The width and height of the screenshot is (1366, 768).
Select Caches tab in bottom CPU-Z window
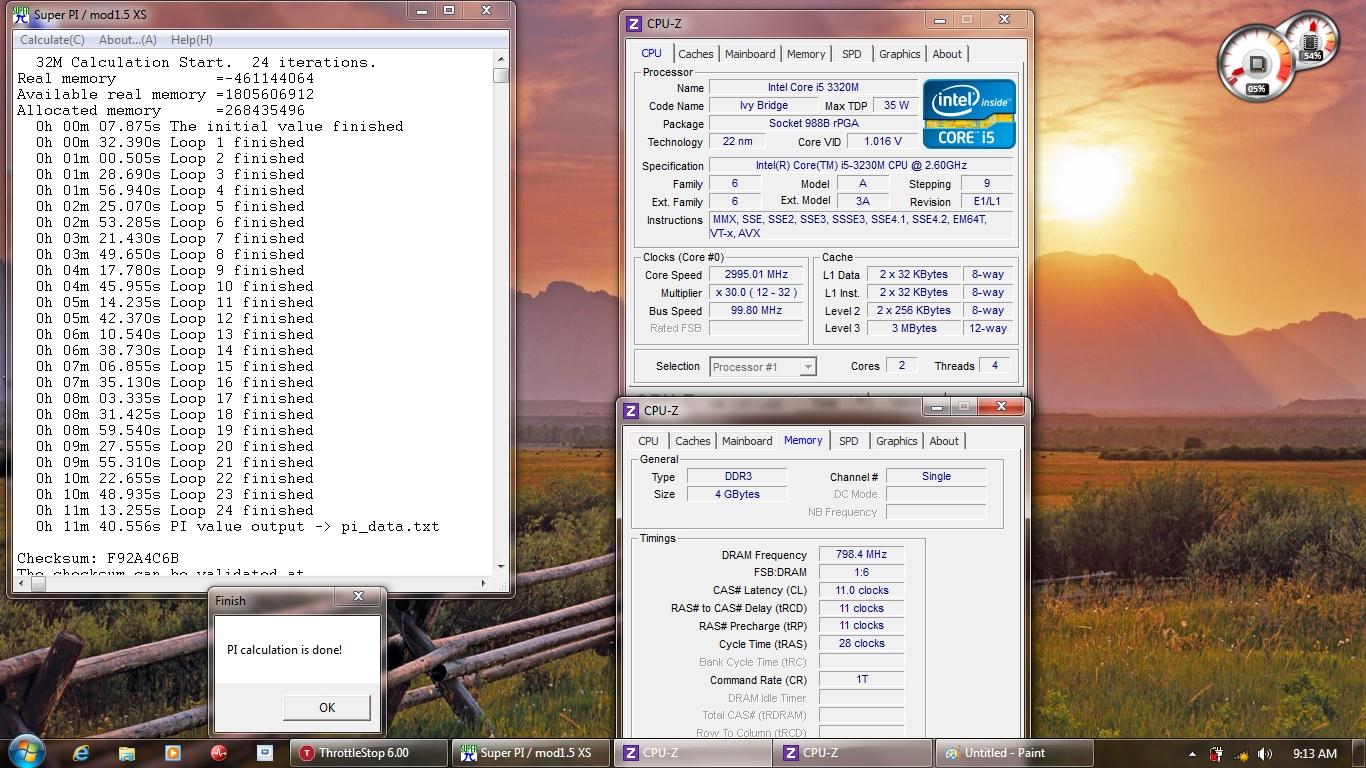tap(692, 441)
